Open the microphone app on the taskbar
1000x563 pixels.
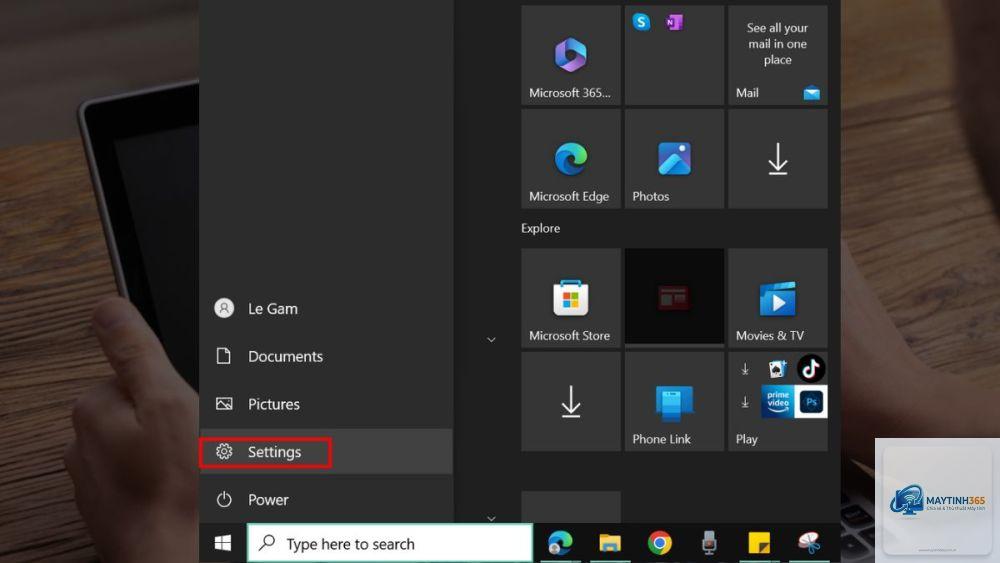coord(709,543)
